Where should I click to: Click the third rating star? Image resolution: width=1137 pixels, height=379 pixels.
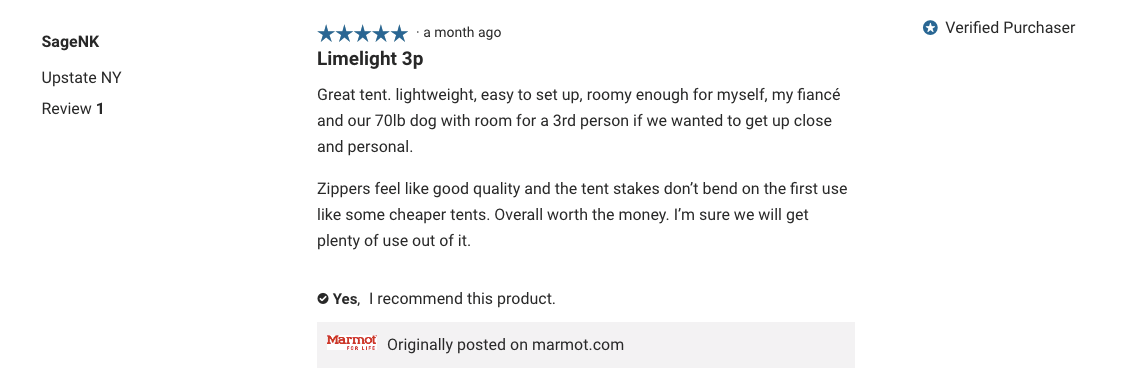click(363, 33)
